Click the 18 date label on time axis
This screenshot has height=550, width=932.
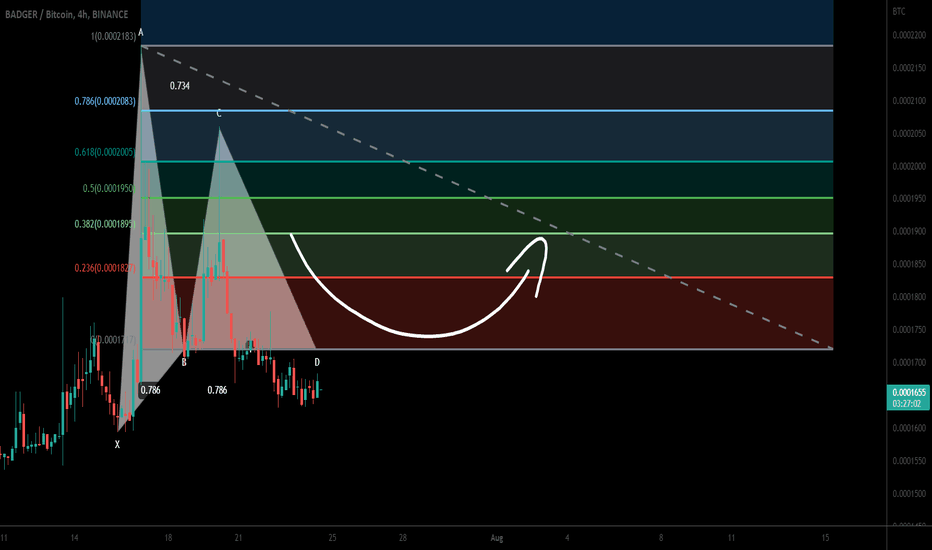point(168,538)
